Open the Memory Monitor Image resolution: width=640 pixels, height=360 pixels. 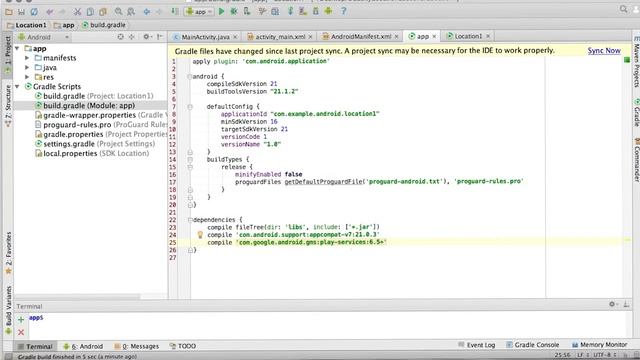[x=599, y=345]
